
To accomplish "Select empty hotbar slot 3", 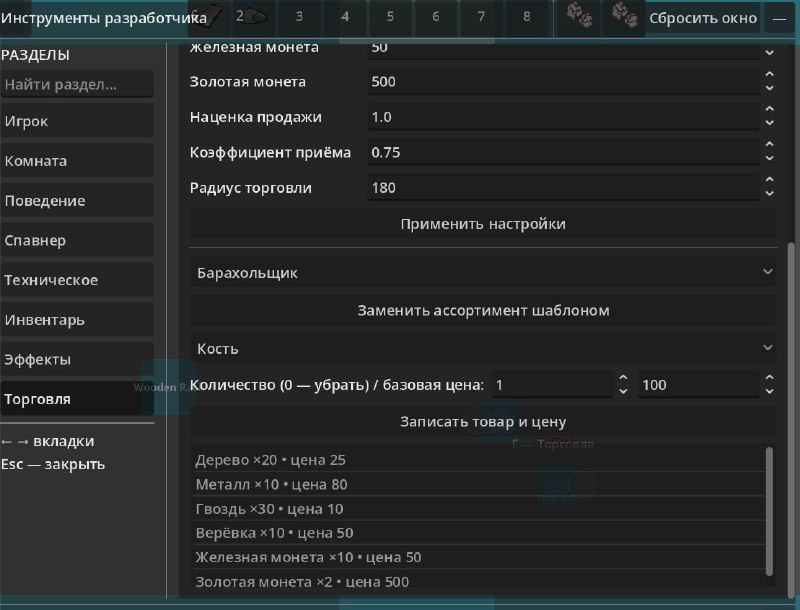I will click(x=299, y=17).
